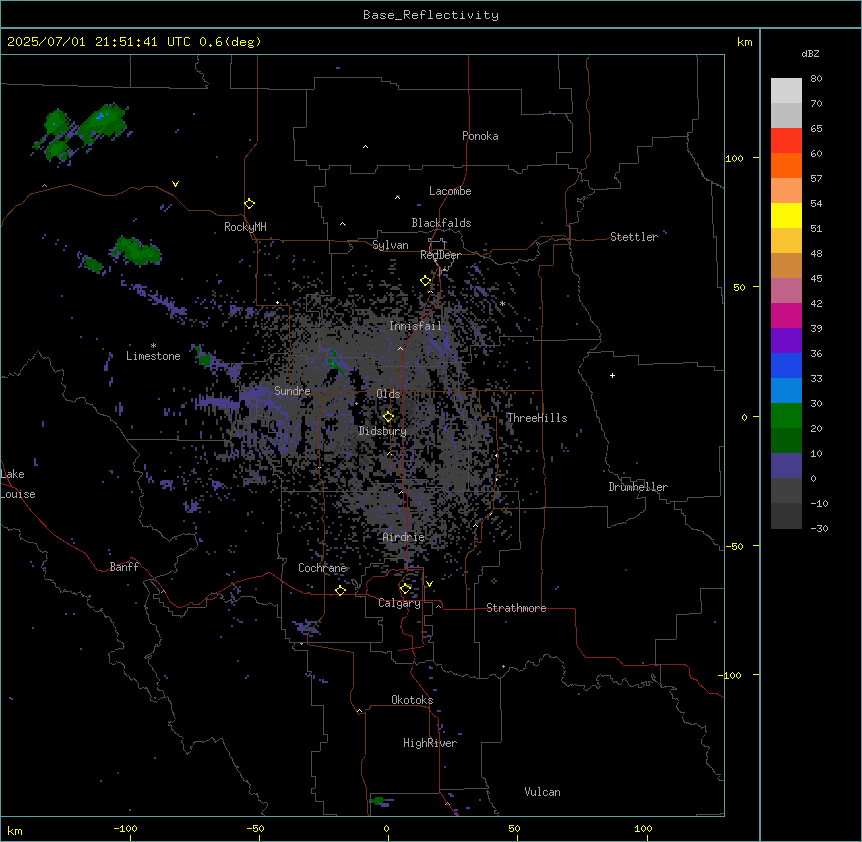Screen dimensions: 862x842
Task: Select the Lacombe city label
Action: tap(450, 191)
